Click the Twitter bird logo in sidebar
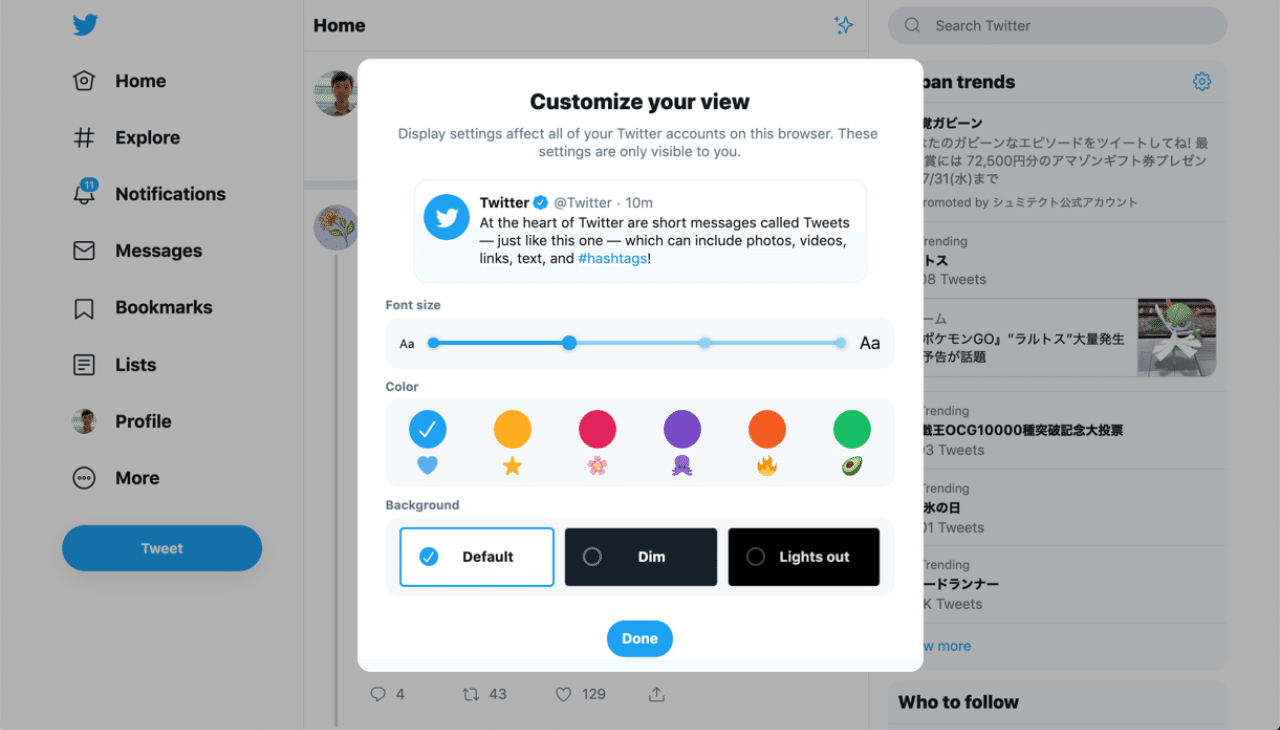The width and height of the screenshot is (1280, 730). [x=85, y=25]
